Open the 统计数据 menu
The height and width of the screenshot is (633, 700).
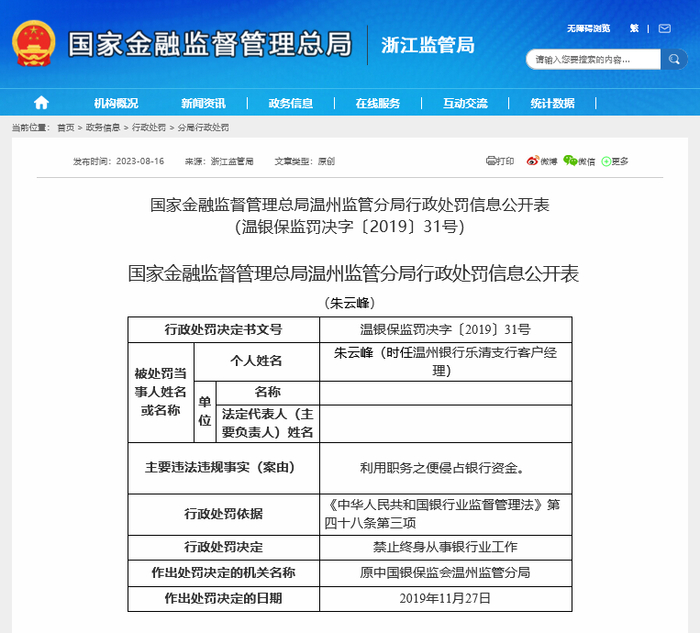point(552,103)
